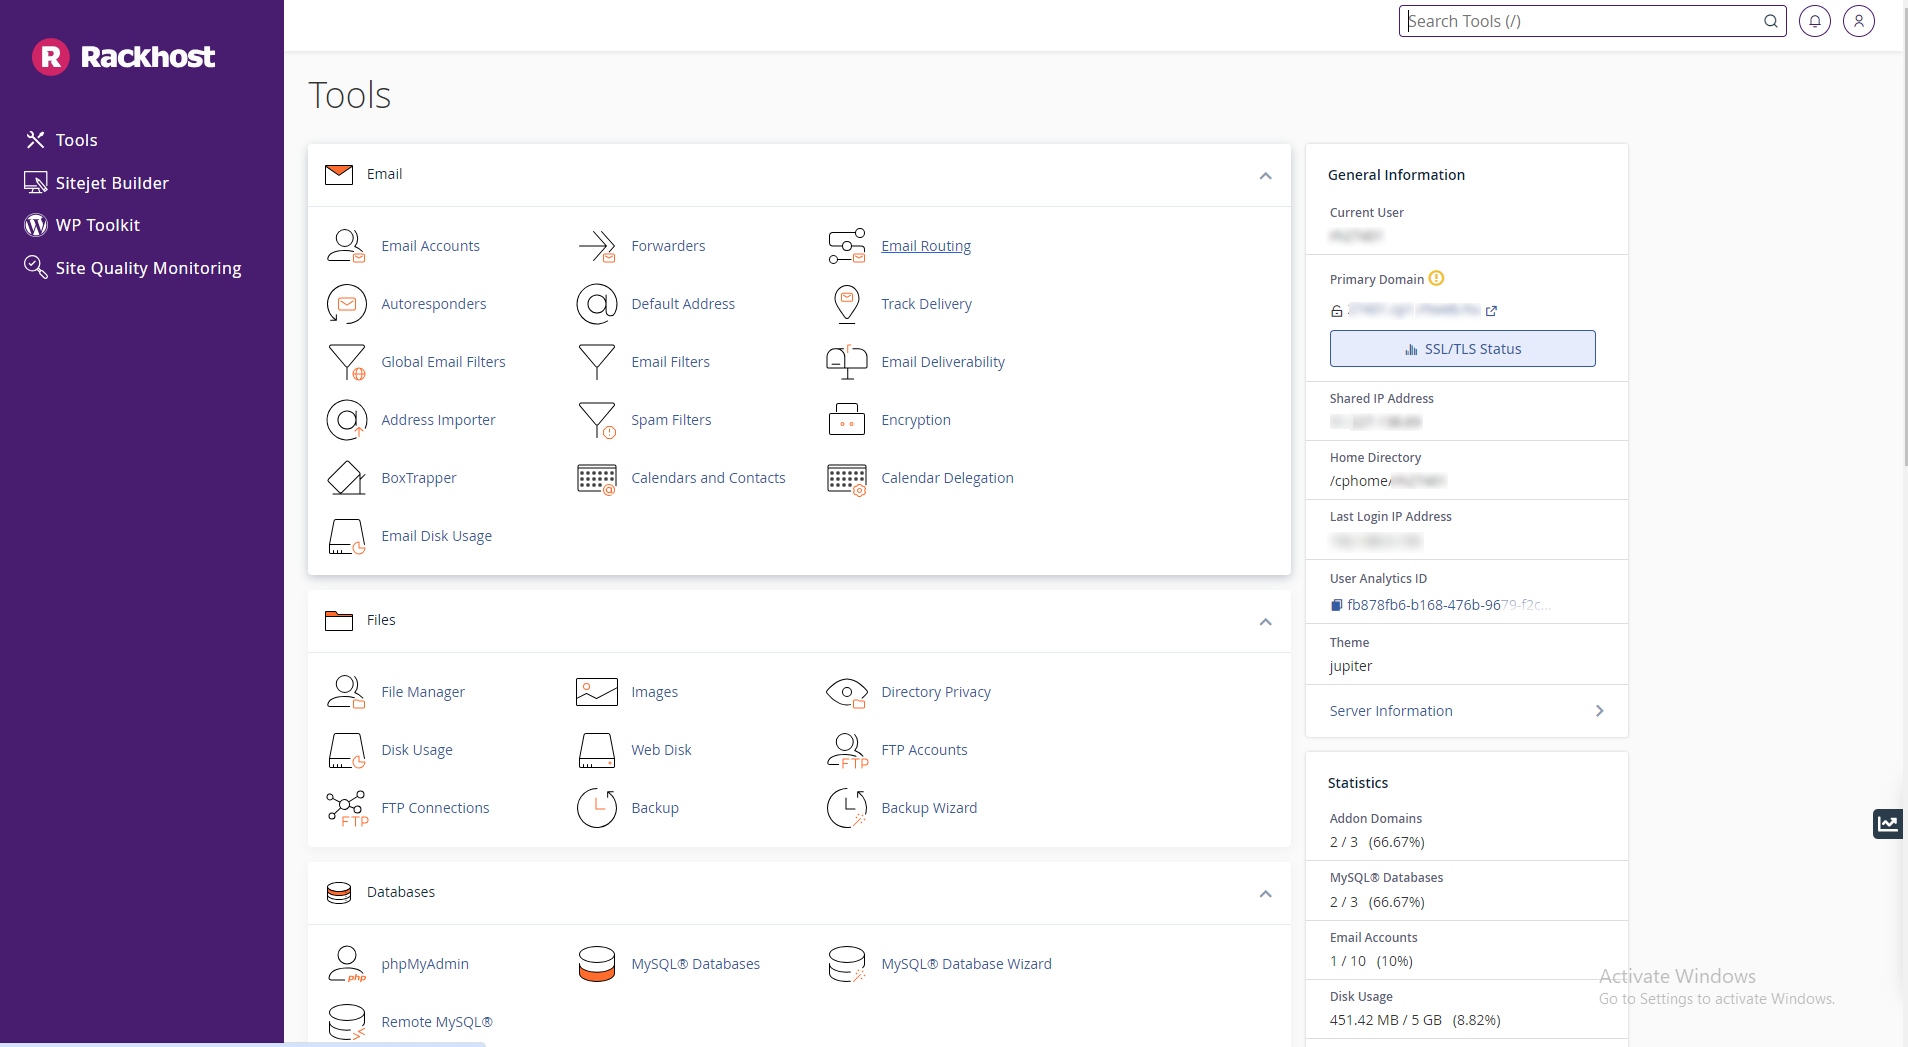This screenshot has width=1908, height=1047.
Task: Click the Primary Domain warning info icon
Action: click(x=1436, y=278)
